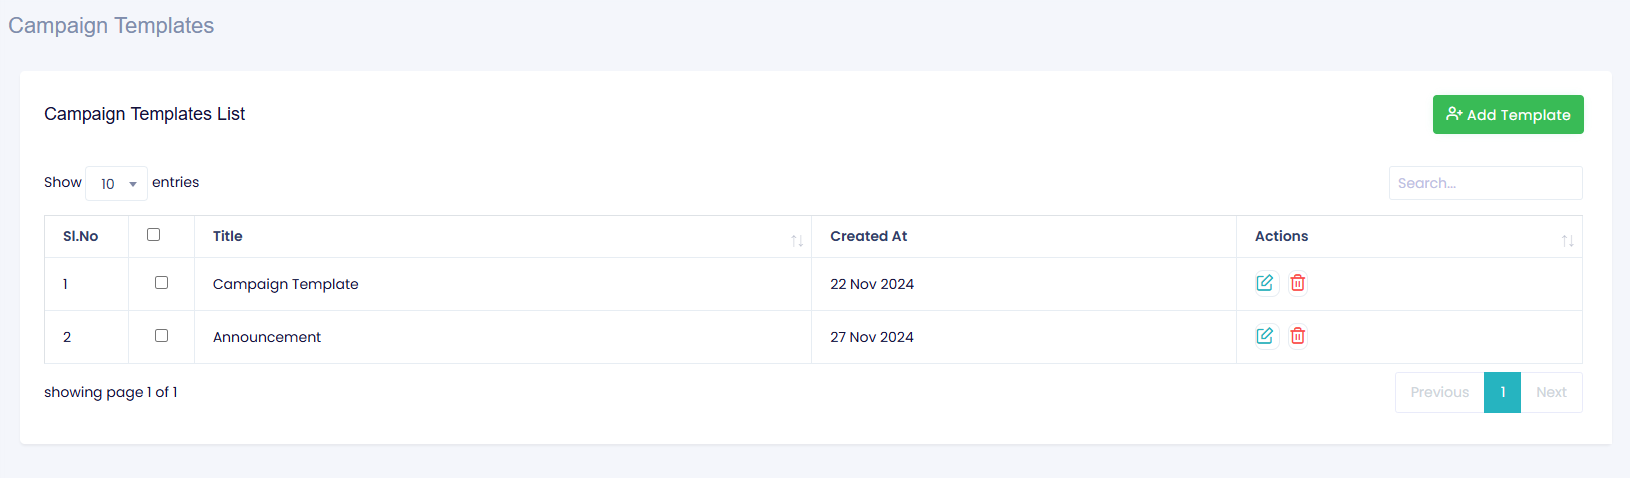The height and width of the screenshot is (478, 1630).
Task: Delete the Campaign Template row
Action: coord(1297,283)
